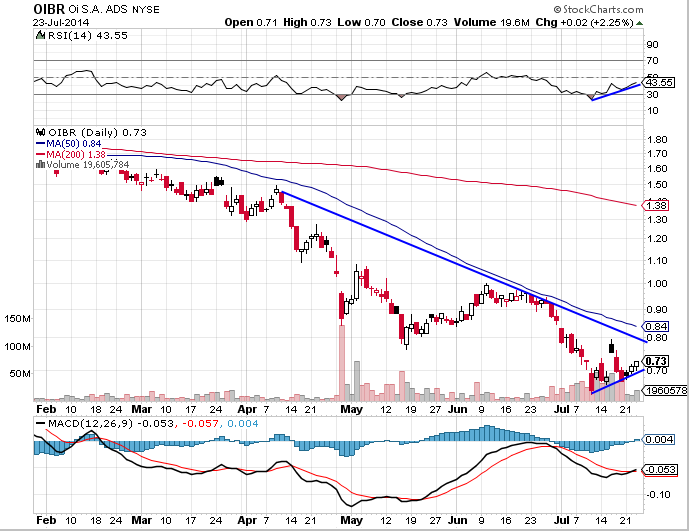Click the MACD value tag -0.053
The image size is (689, 531).
(x=660, y=469)
